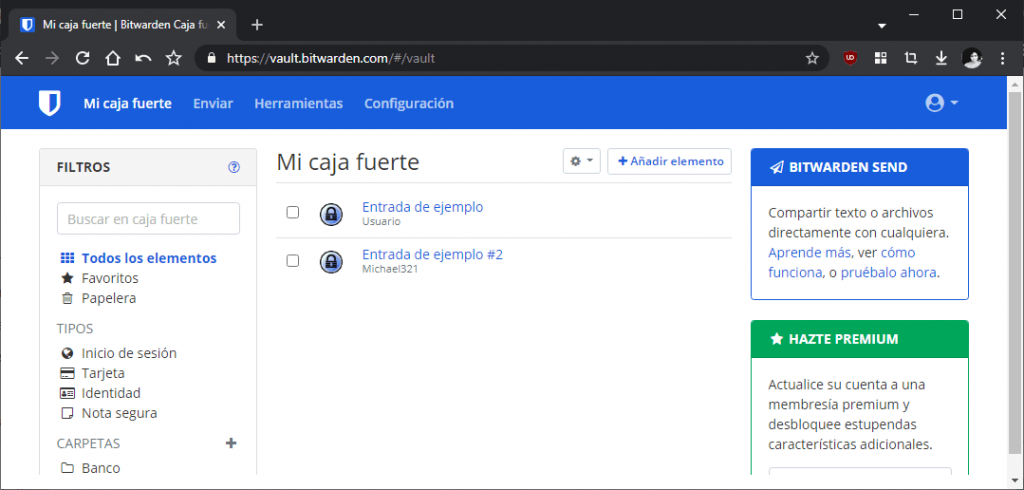This screenshot has width=1024, height=490.
Task: Open Configuración navigation tab
Action: (x=409, y=103)
